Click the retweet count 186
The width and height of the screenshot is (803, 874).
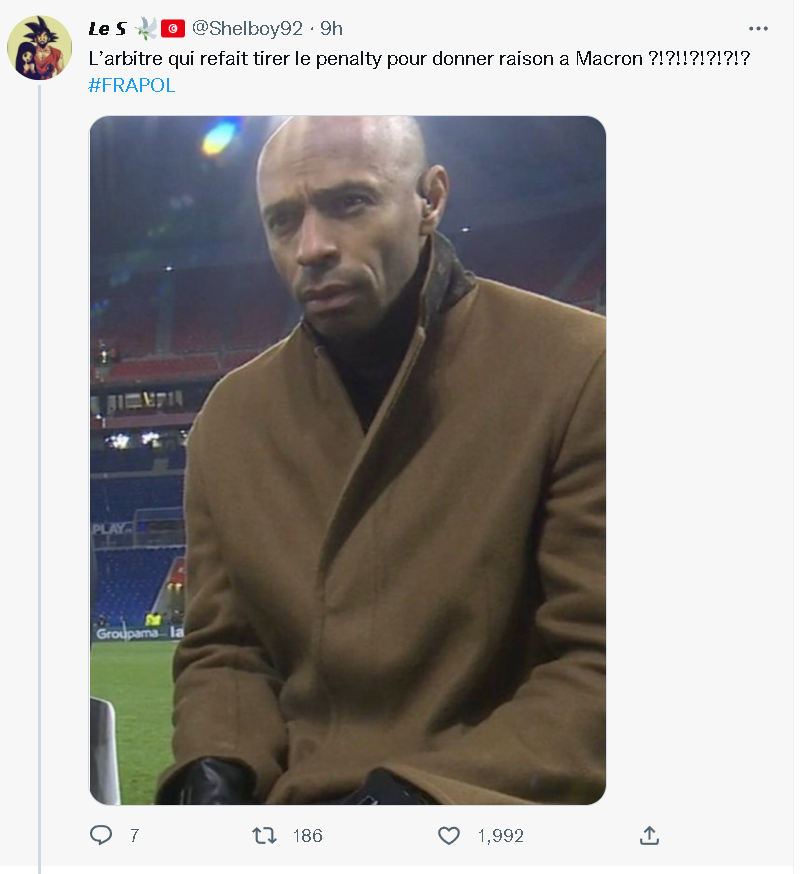tap(308, 835)
